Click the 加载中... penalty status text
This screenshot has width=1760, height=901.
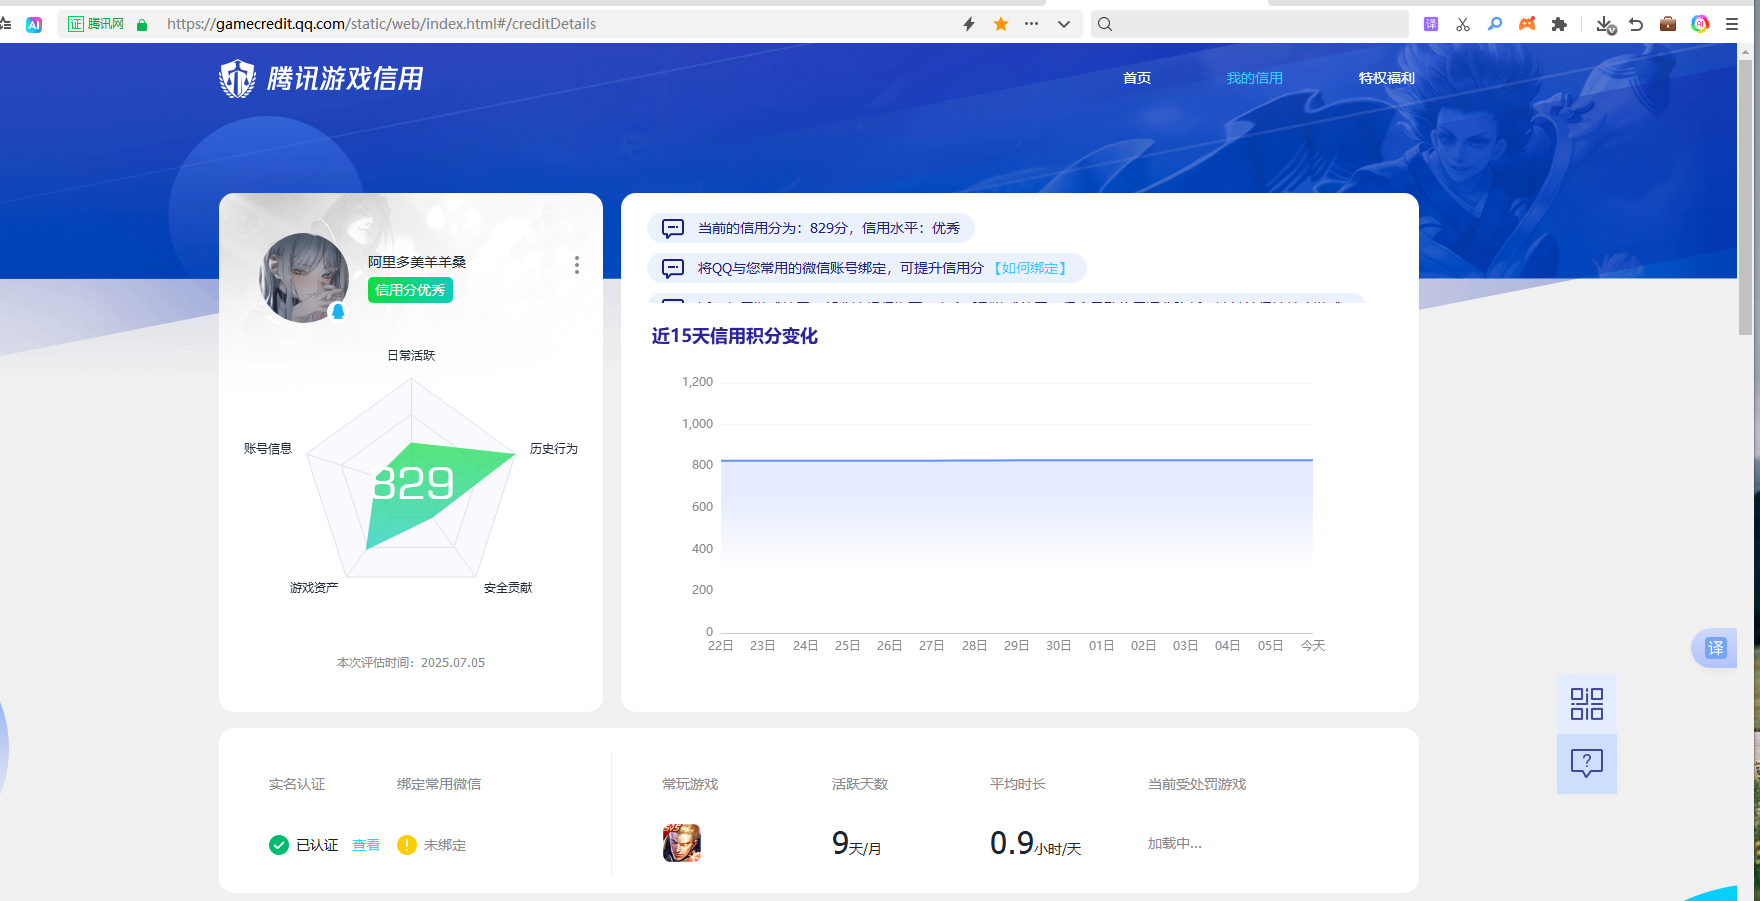[x=1175, y=844]
